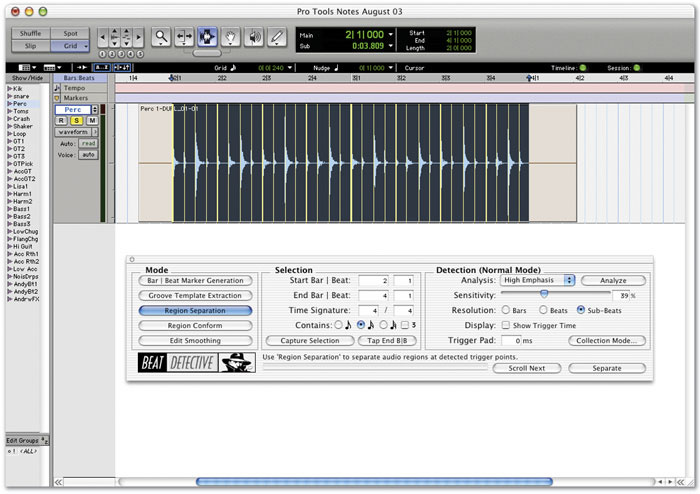Viewport: 700px width, 494px height.
Task: Open the Analysis High Emphasis dropdown
Action: (538, 280)
